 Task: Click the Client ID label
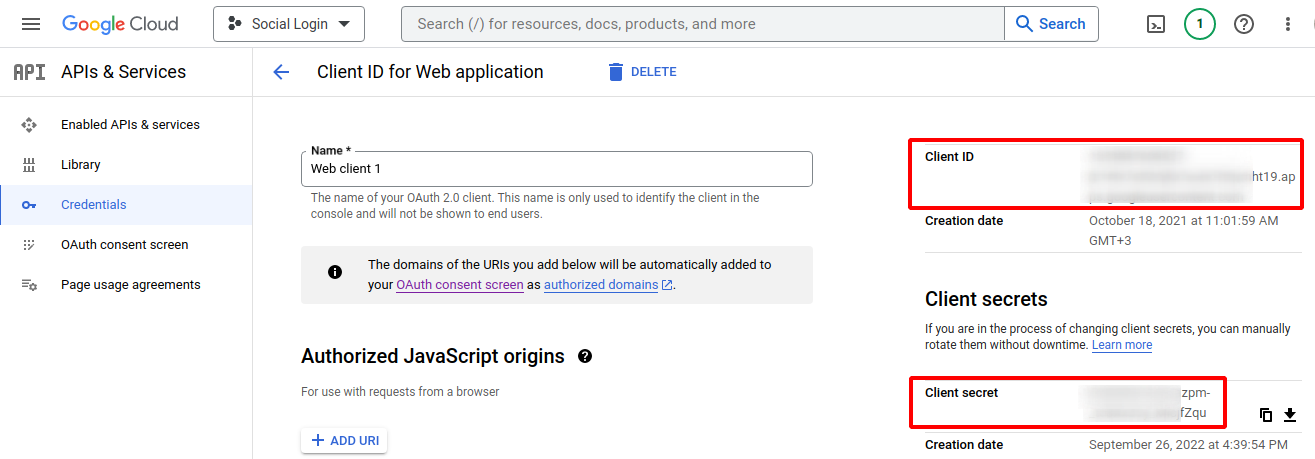point(949,157)
